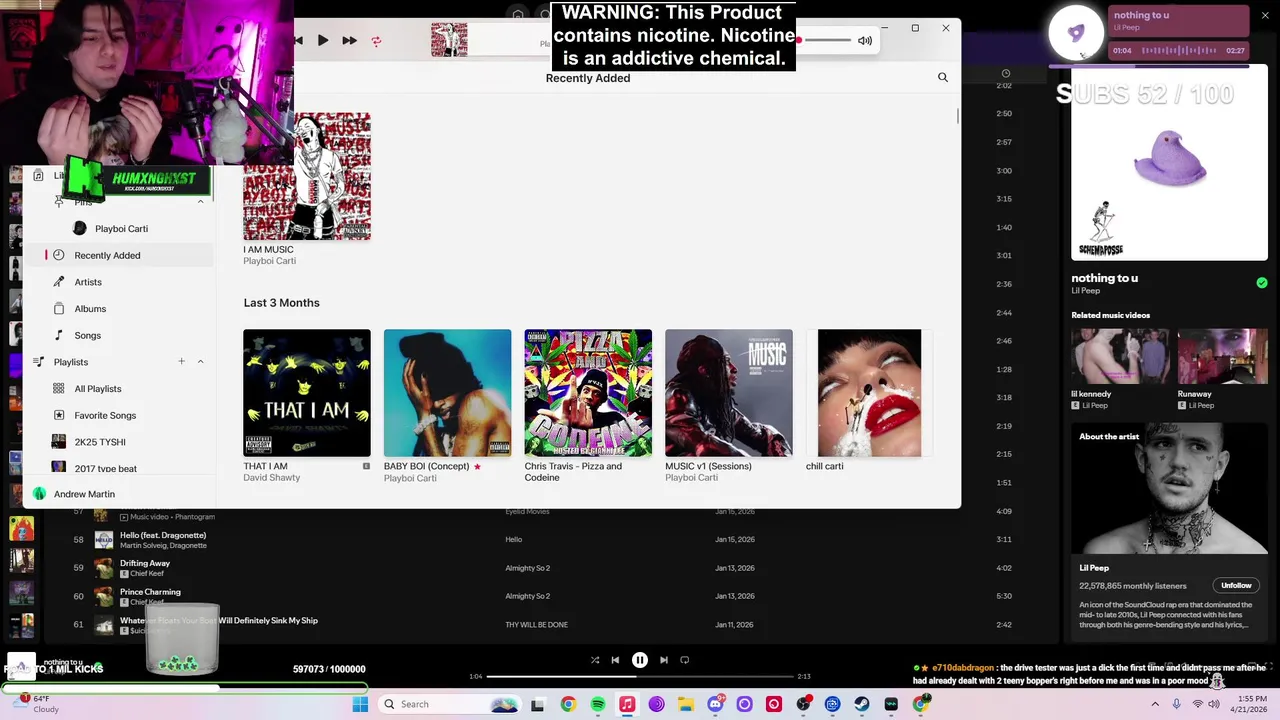Select Playboi Carti pinned item

click(121, 229)
